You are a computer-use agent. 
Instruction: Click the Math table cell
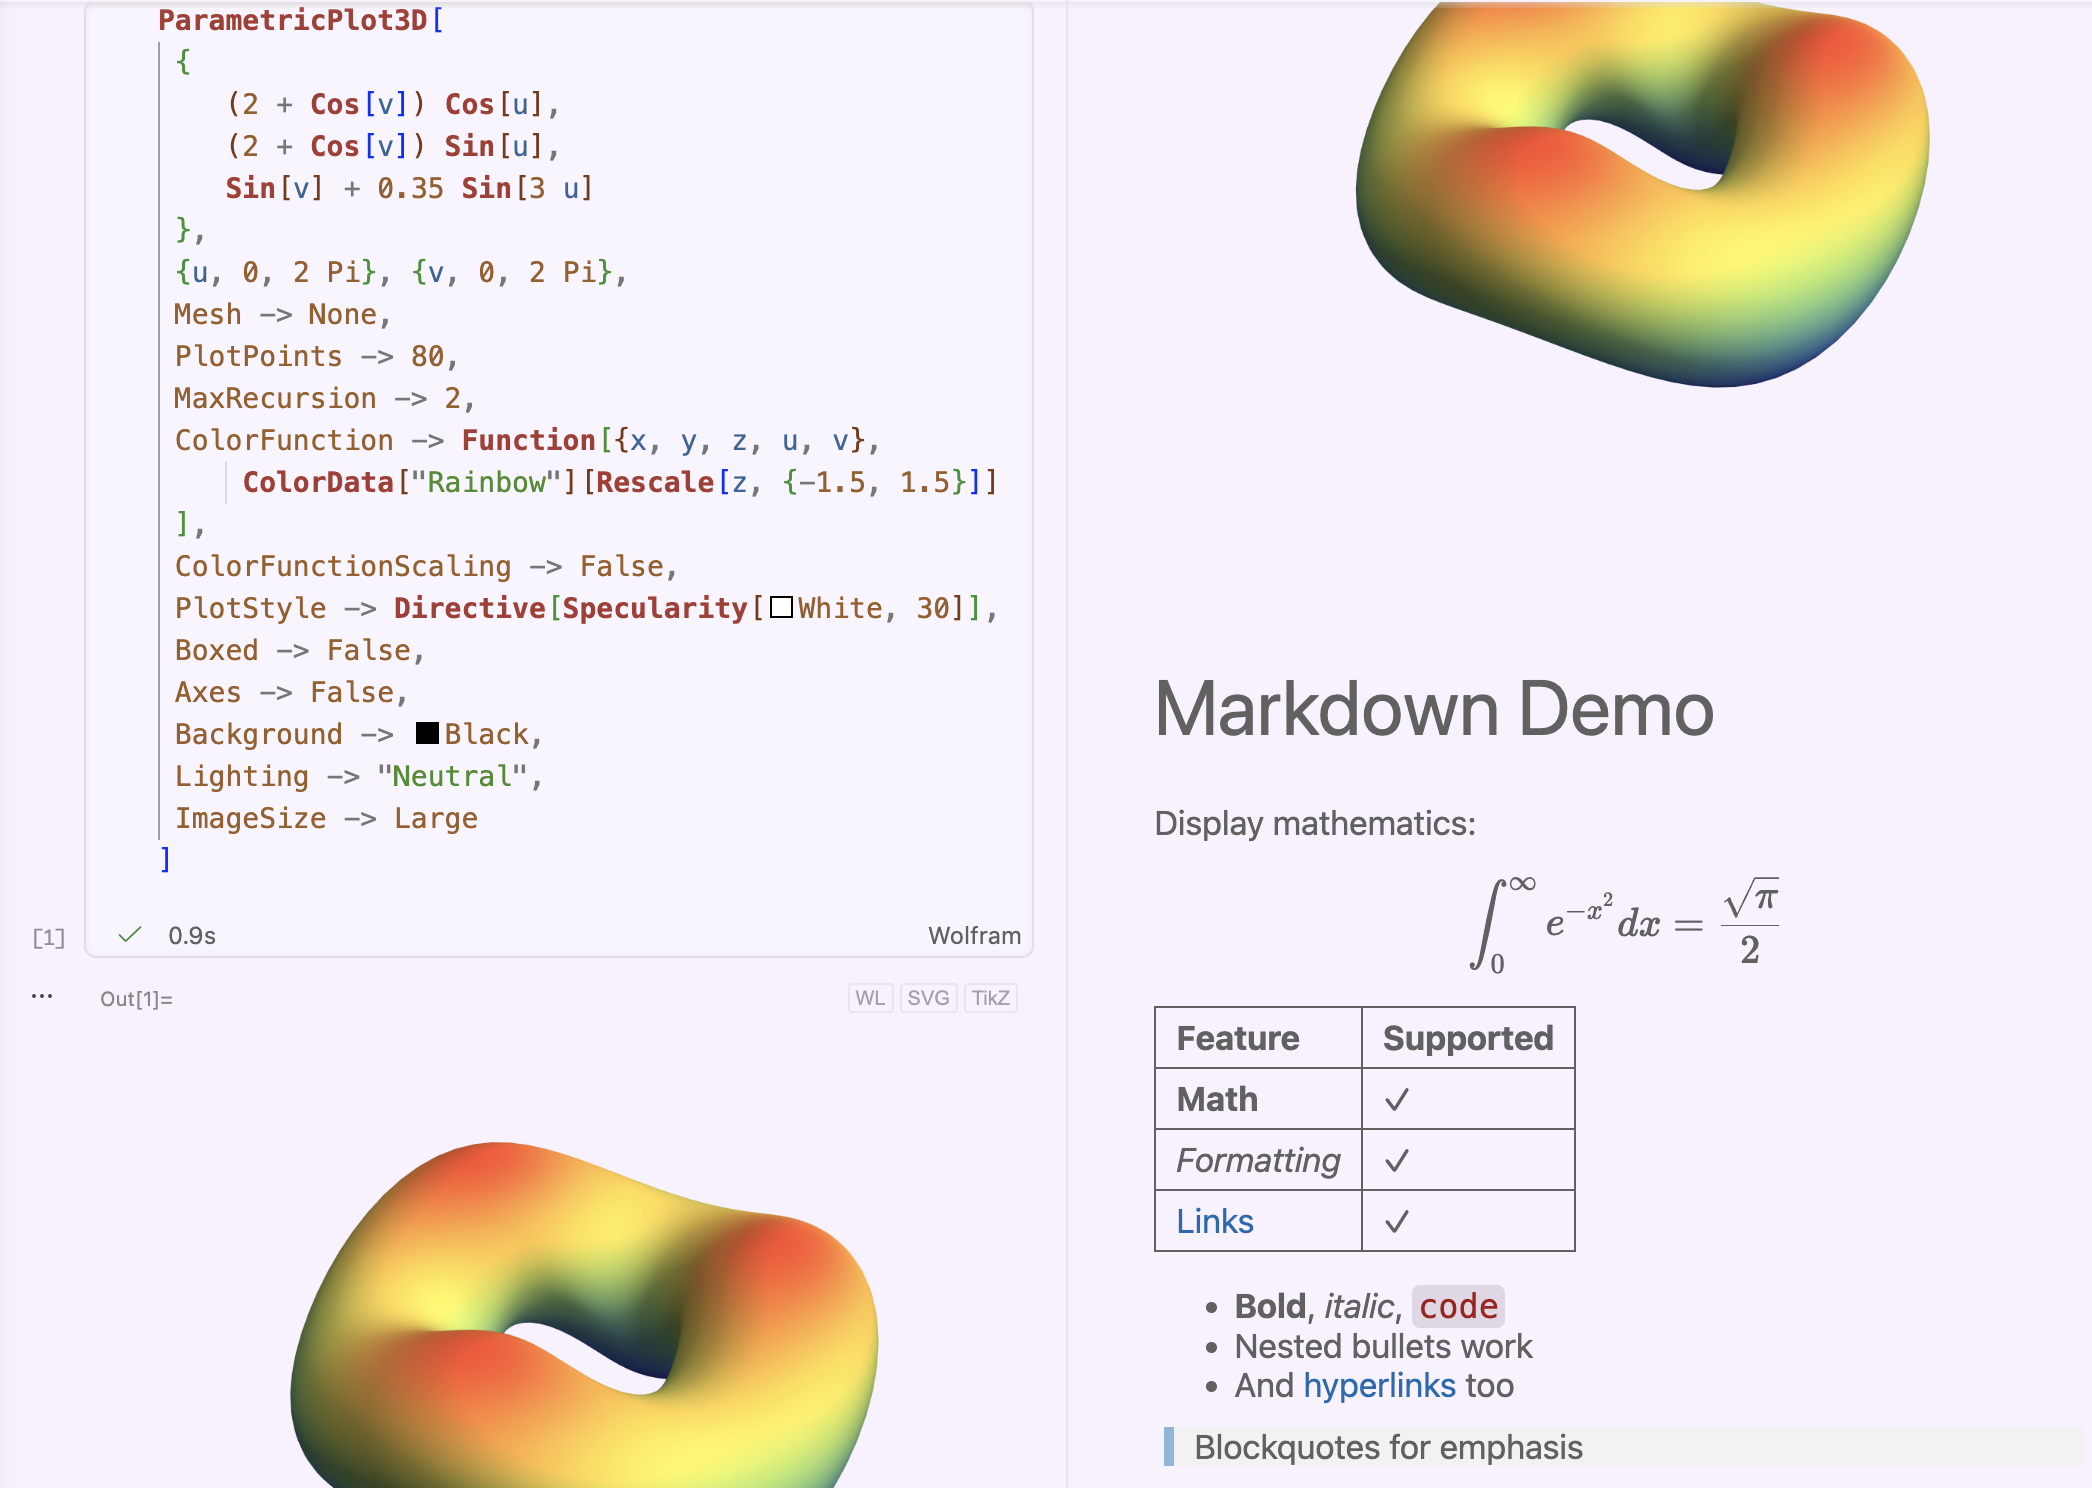(x=1217, y=1099)
